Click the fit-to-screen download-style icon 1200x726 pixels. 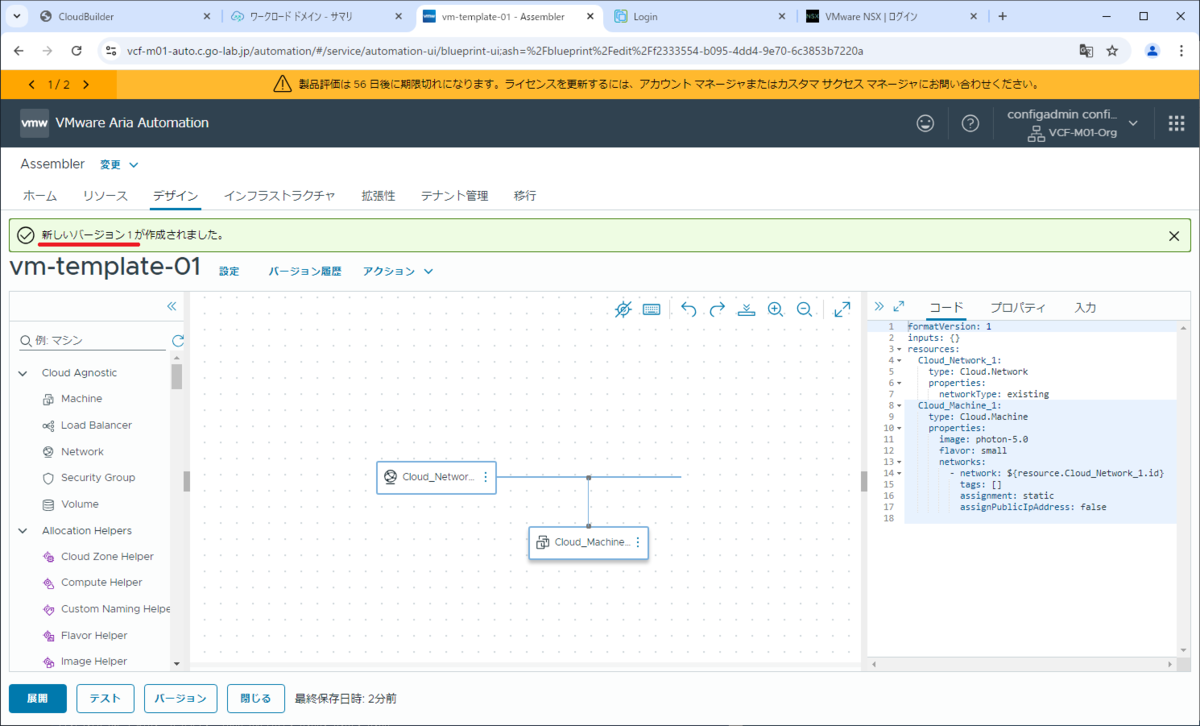(746, 310)
